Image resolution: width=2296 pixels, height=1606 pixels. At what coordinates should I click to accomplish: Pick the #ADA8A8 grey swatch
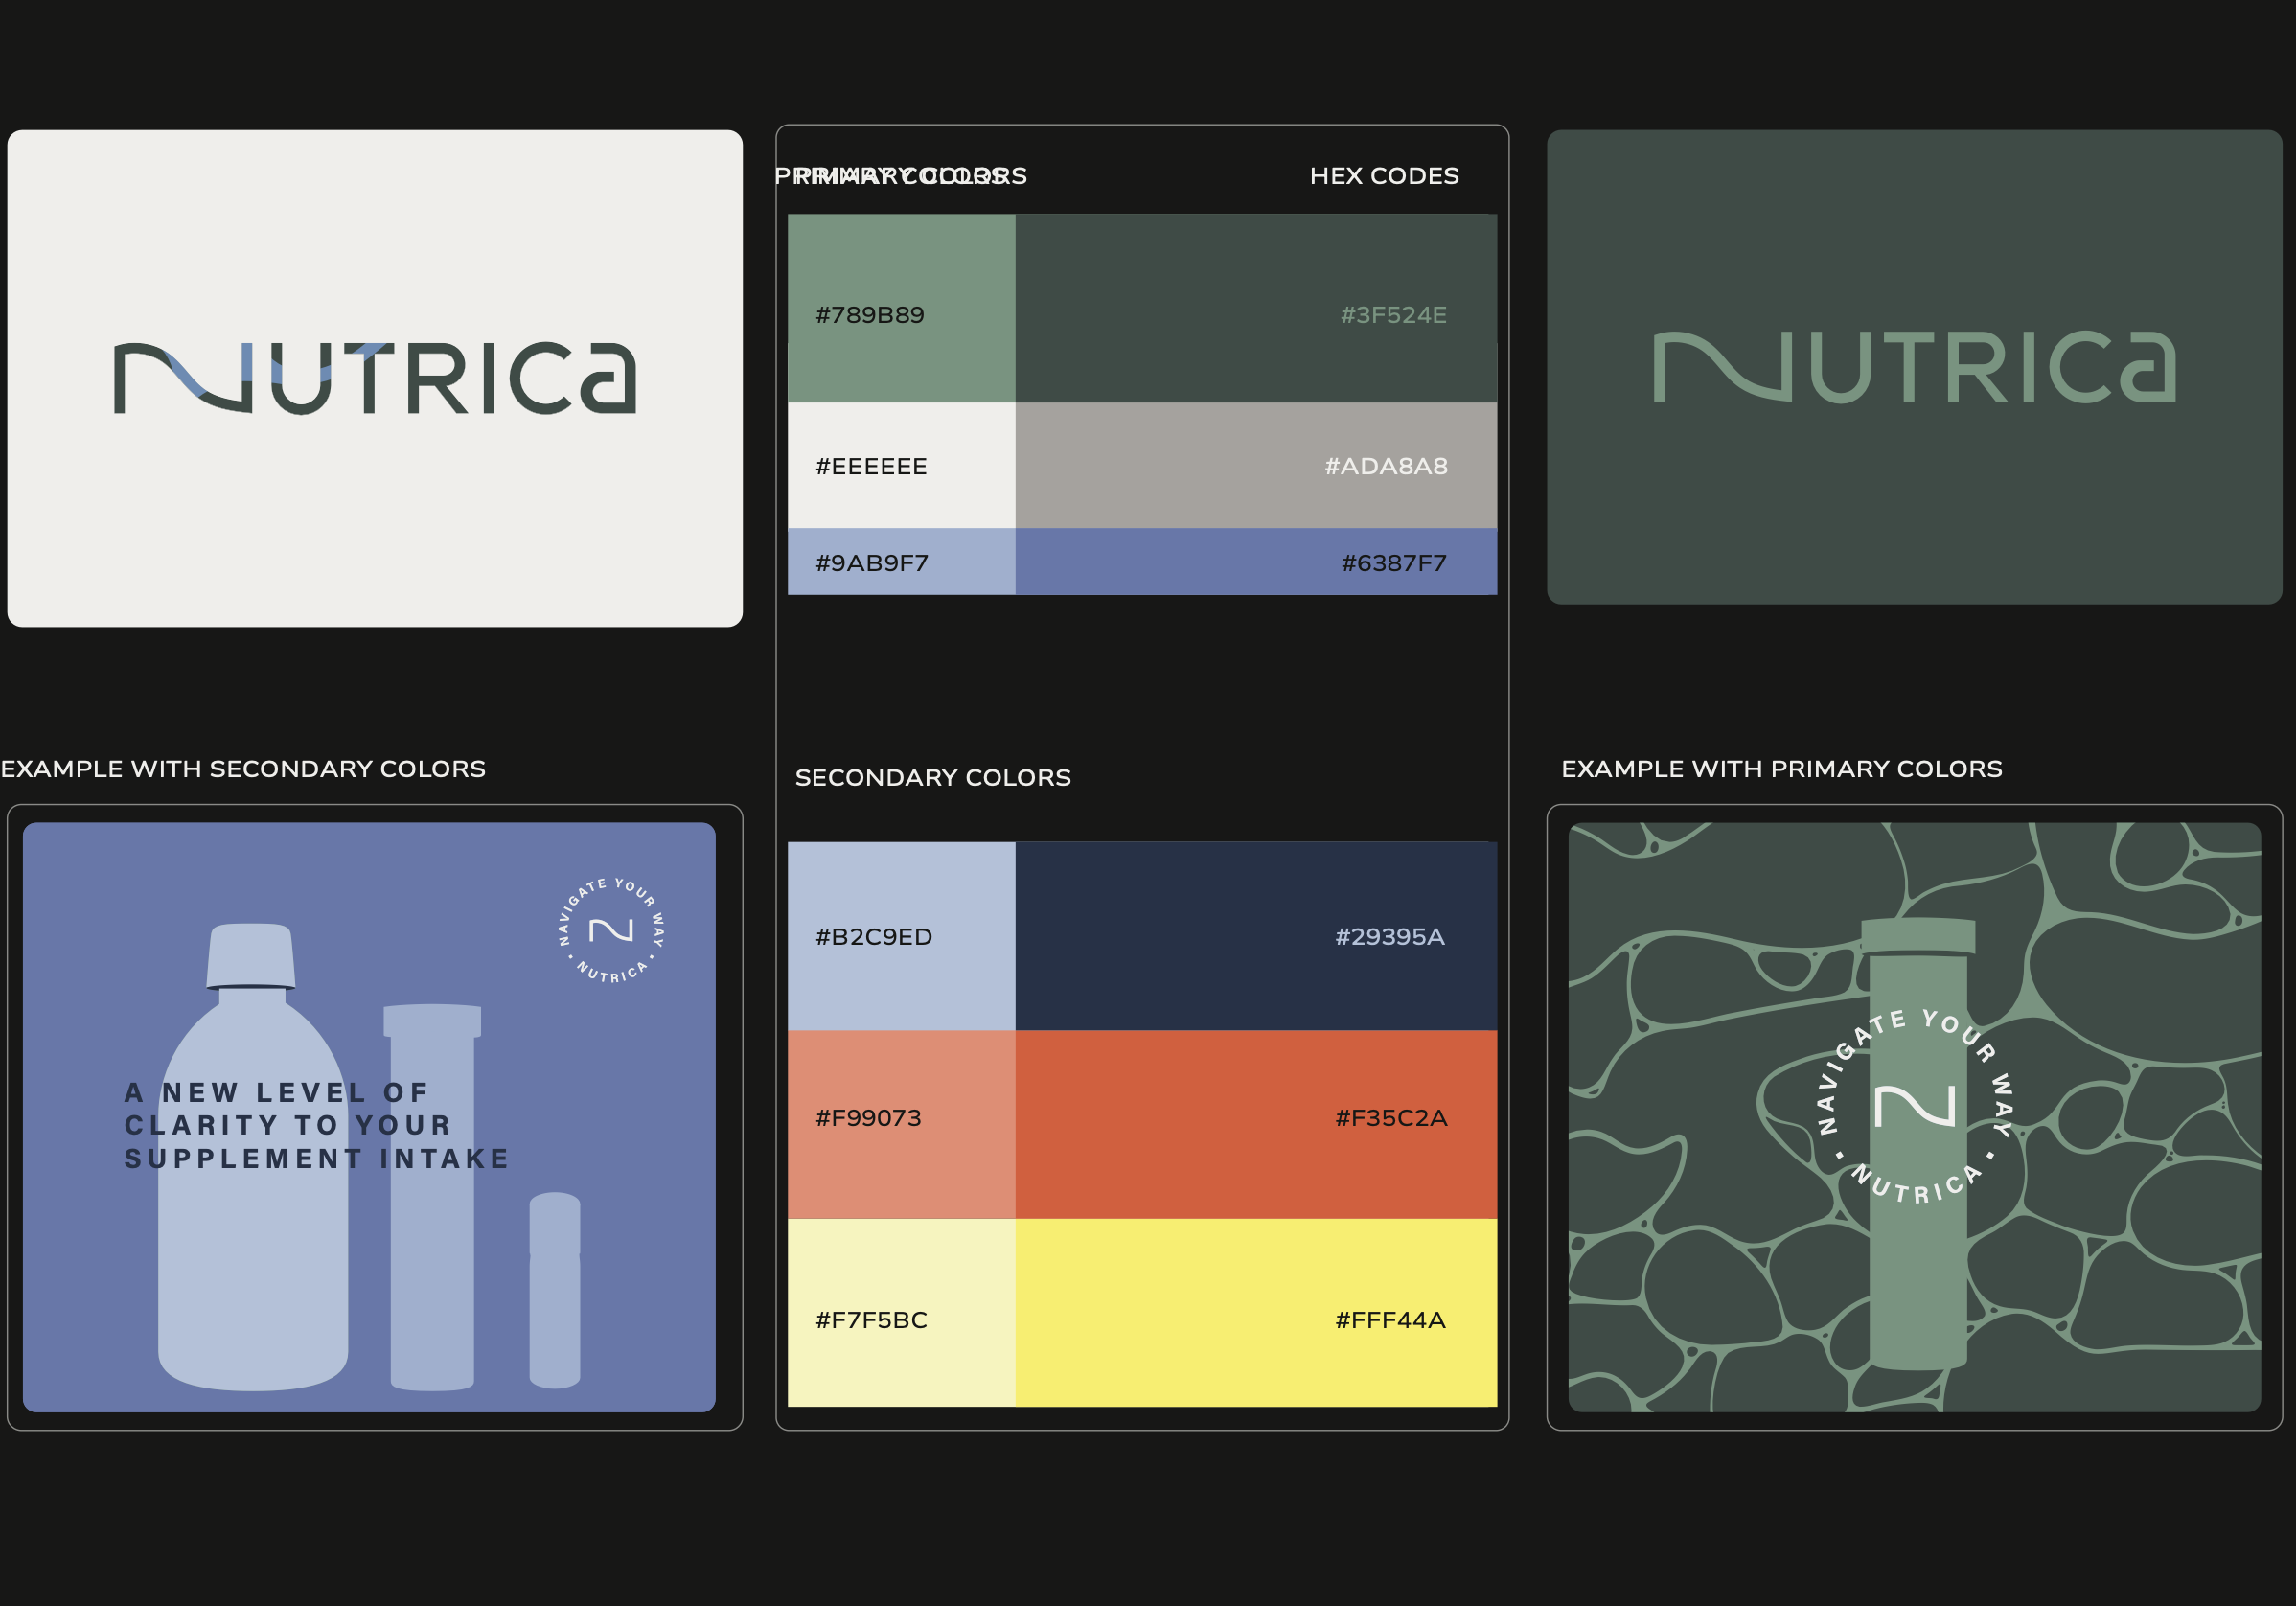click(x=1255, y=465)
